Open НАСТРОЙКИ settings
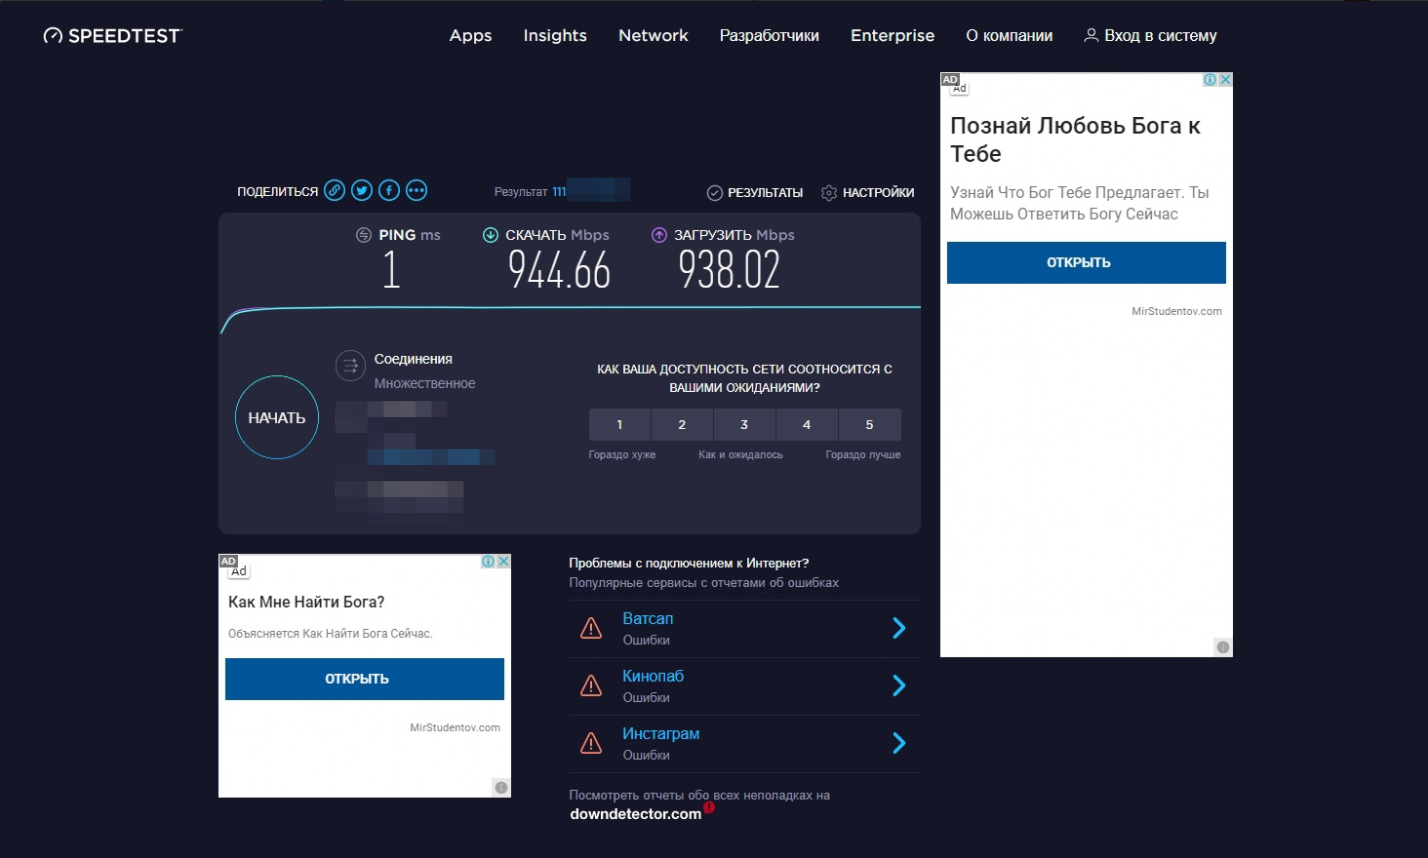This screenshot has width=1428, height=858. pyautogui.click(x=878, y=193)
